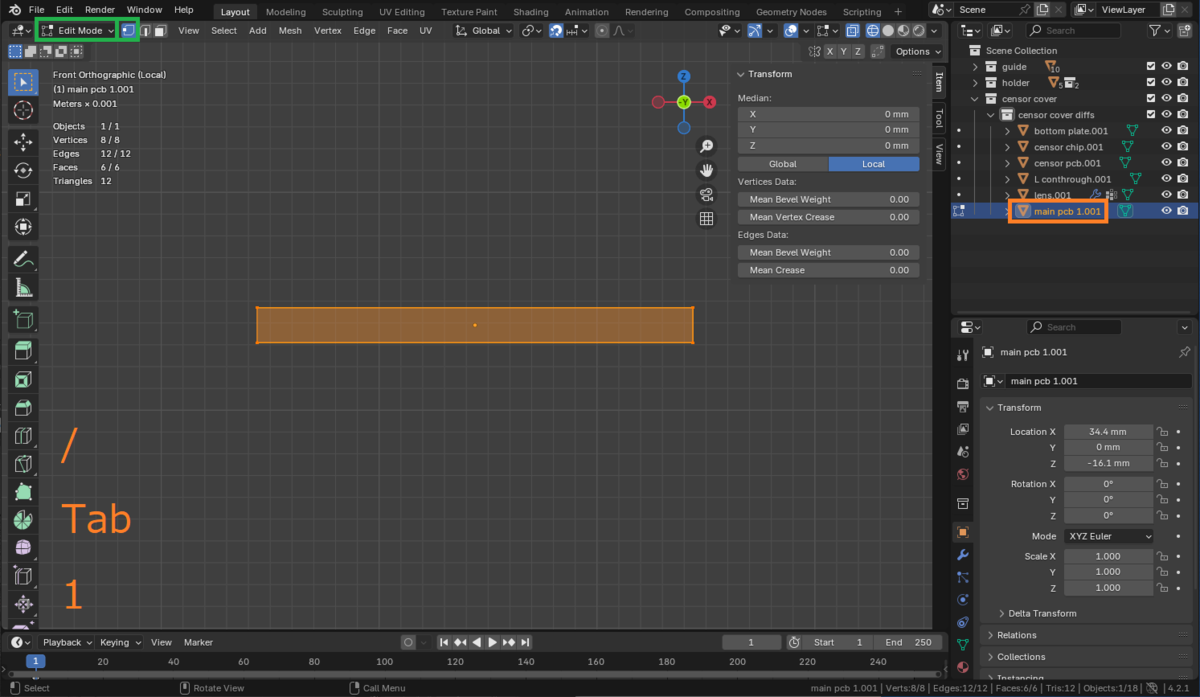
Task: Hide bottom plate.001 in viewport
Action: pos(1166,131)
